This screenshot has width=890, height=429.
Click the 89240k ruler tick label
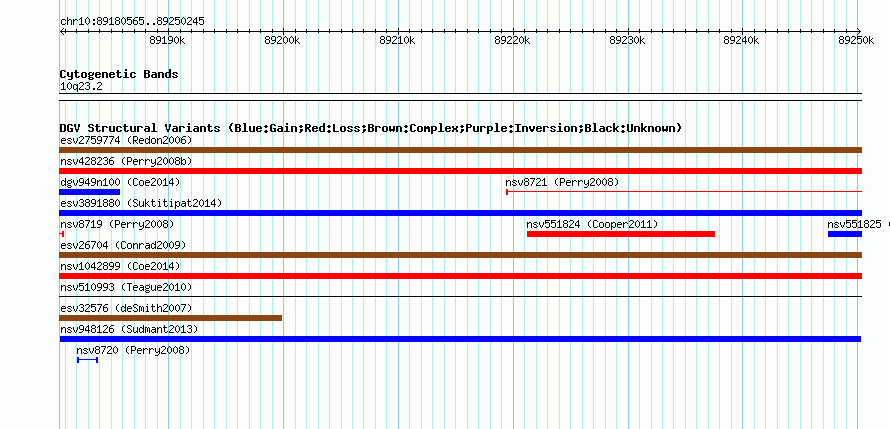[742, 40]
